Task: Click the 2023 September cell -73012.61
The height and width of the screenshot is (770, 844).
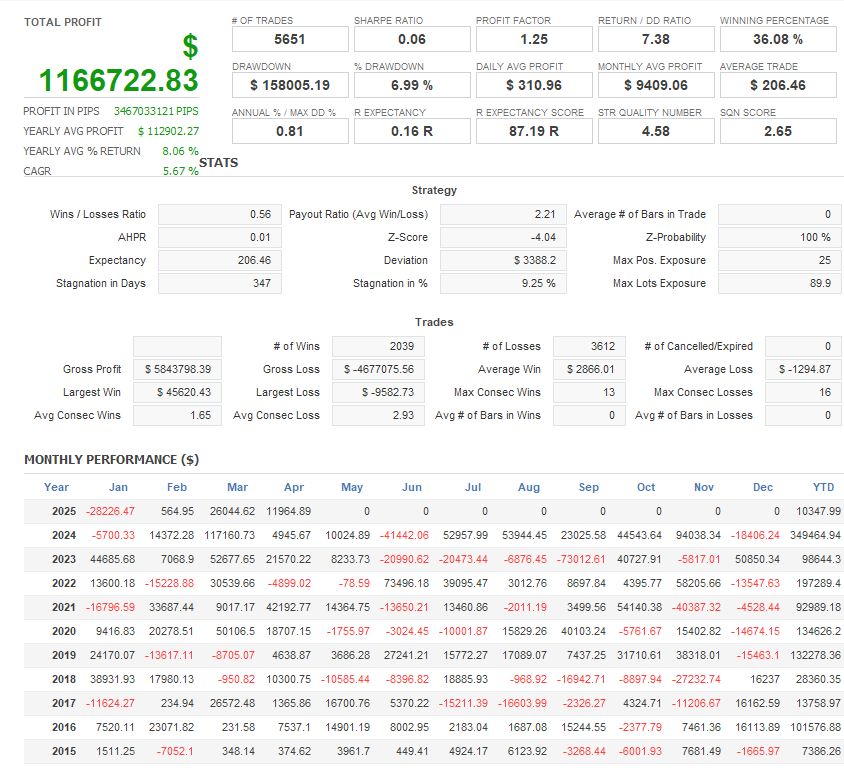Action: tap(581, 560)
